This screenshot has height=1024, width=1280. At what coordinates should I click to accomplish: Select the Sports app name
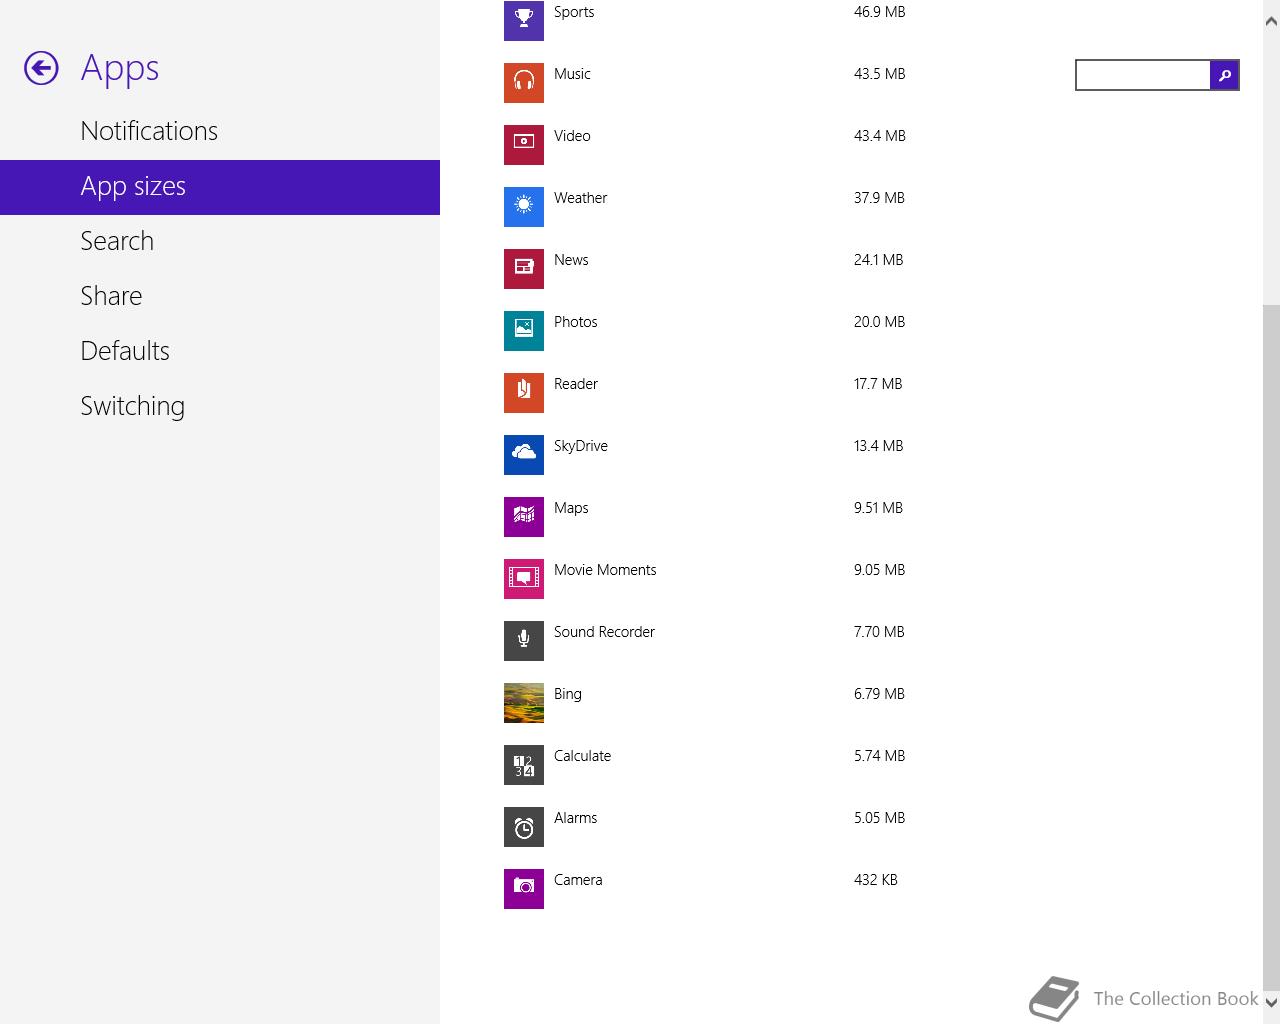(574, 12)
